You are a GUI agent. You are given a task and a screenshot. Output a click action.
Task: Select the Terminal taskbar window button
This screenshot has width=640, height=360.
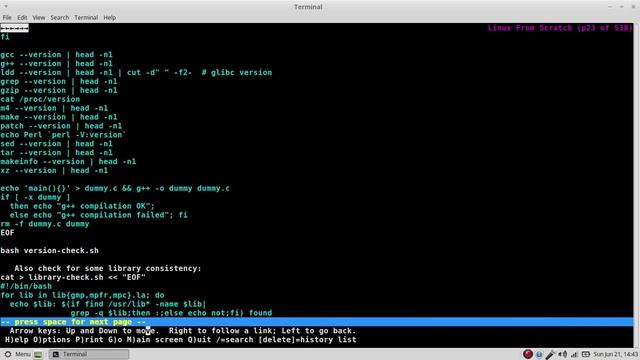coord(89,354)
